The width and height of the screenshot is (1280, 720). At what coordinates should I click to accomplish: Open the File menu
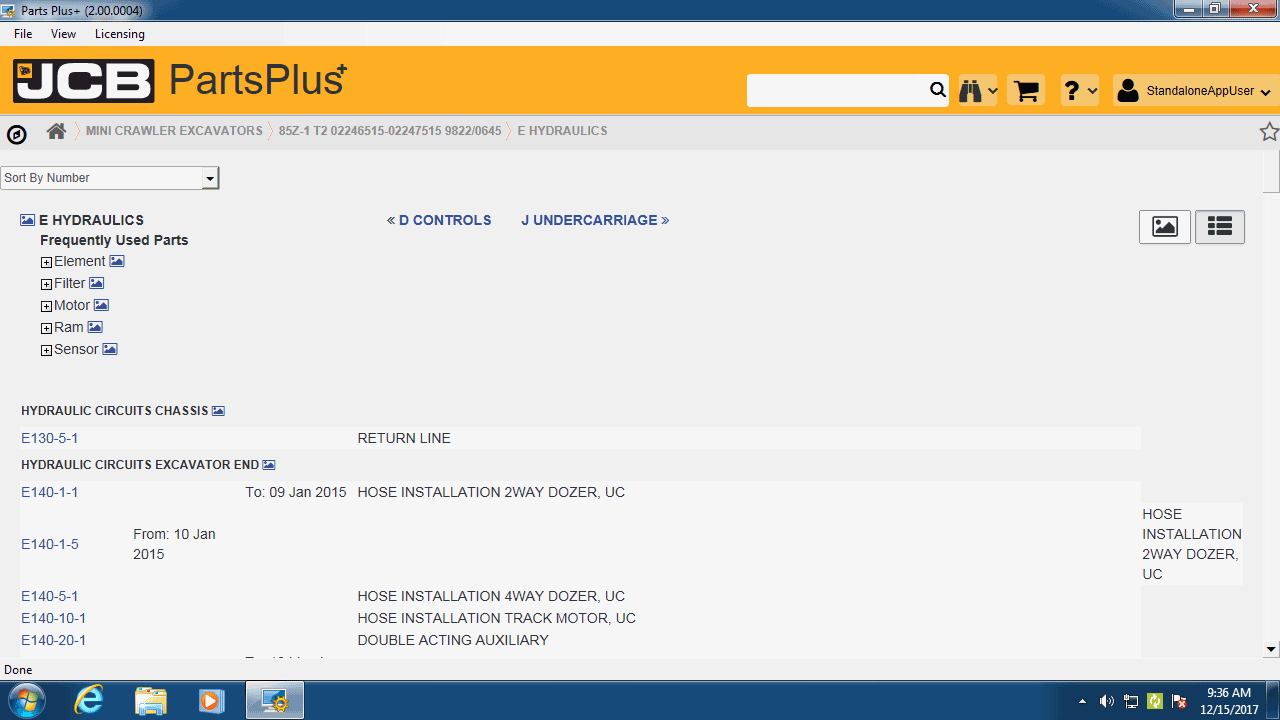23,34
